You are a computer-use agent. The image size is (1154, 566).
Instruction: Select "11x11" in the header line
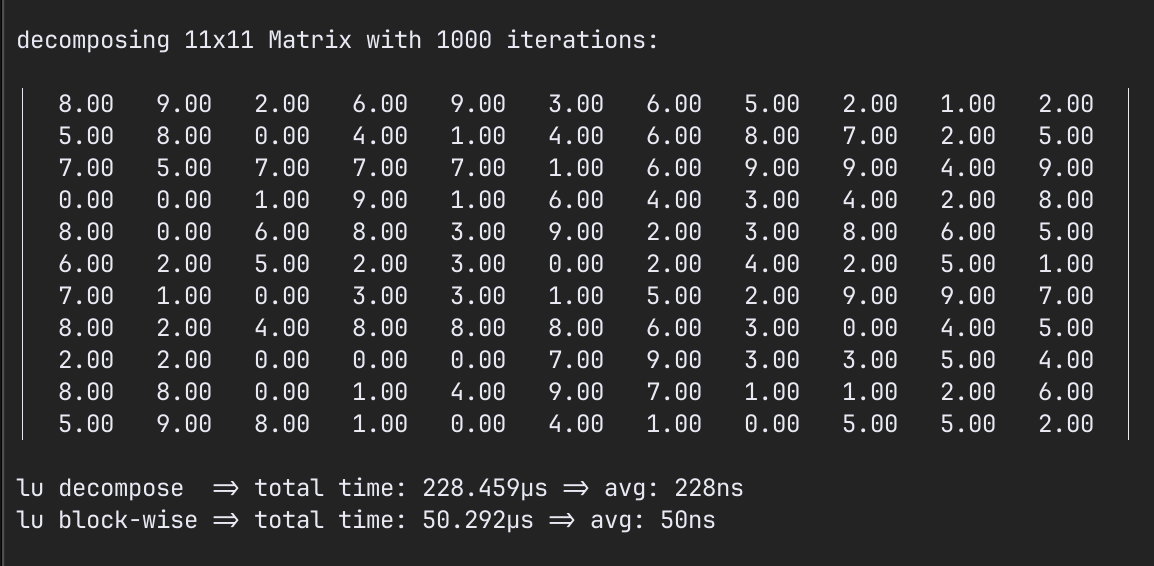coord(219,40)
